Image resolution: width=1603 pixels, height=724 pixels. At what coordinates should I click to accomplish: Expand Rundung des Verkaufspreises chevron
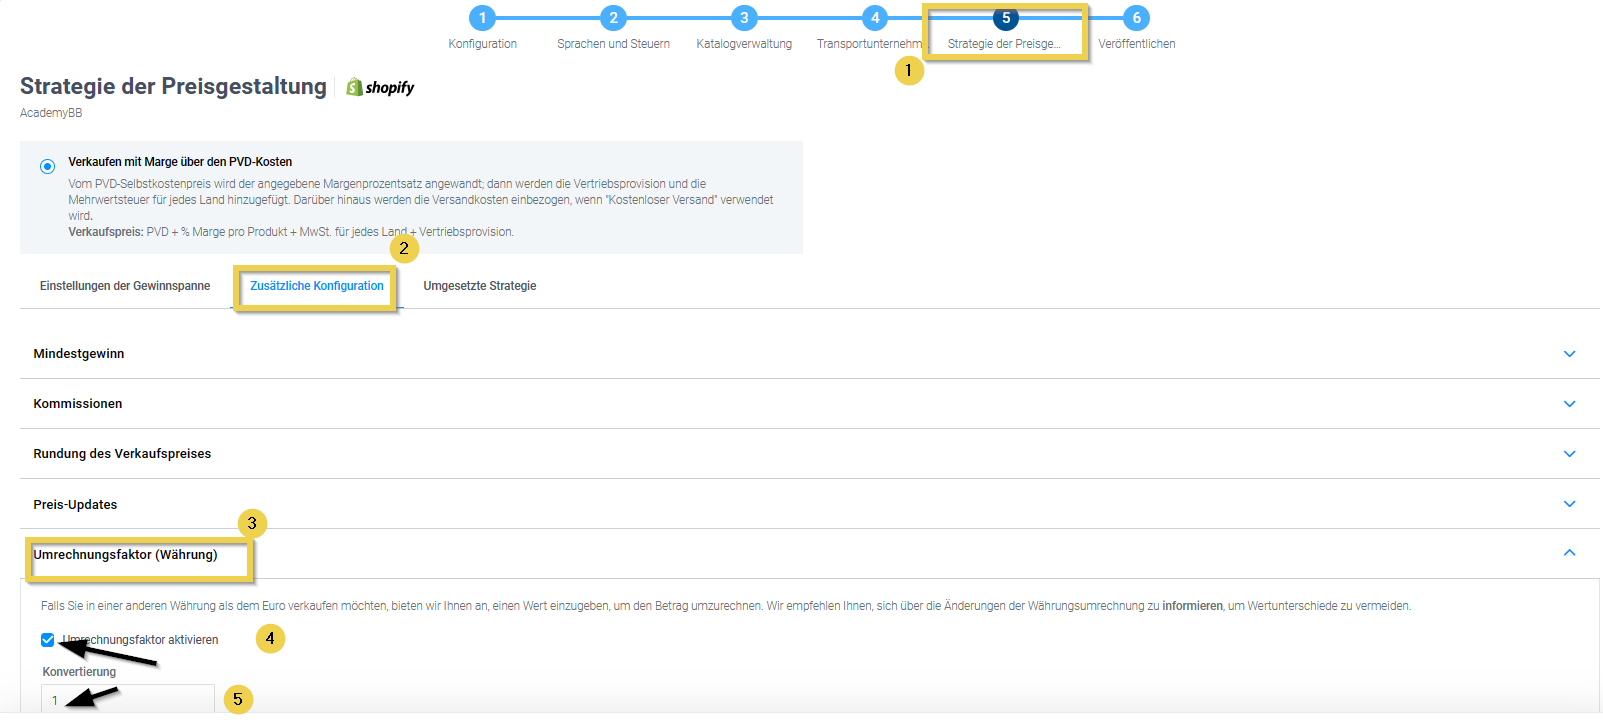pos(1569,454)
